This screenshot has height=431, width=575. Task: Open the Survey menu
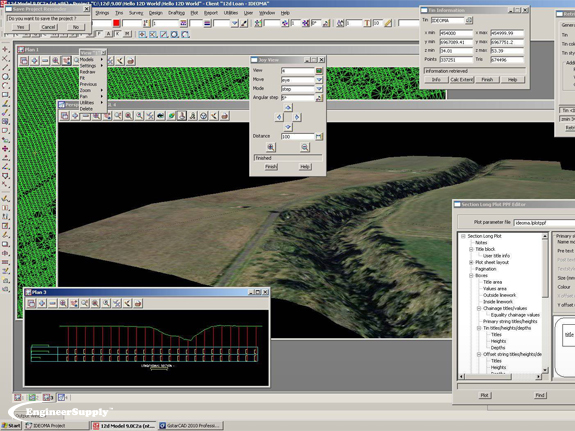tap(136, 13)
